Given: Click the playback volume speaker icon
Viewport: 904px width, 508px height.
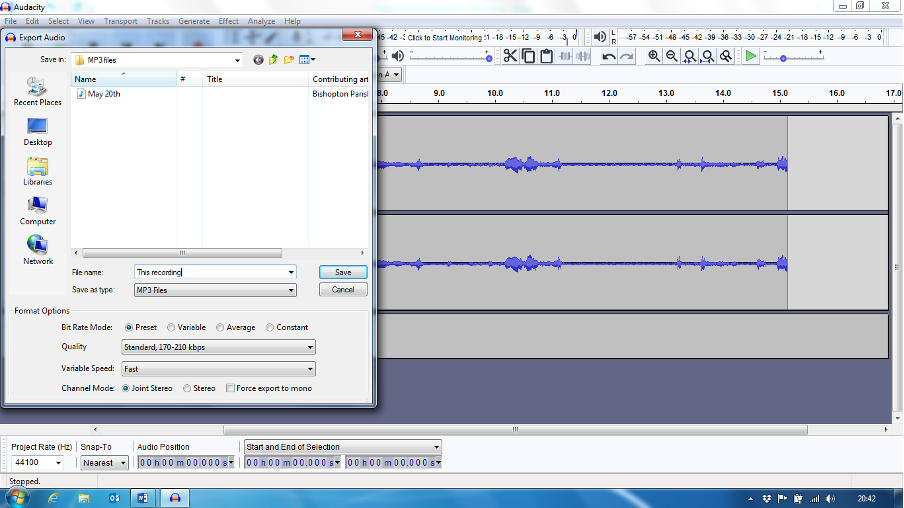Looking at the screenshot, I should coord(398,56).
